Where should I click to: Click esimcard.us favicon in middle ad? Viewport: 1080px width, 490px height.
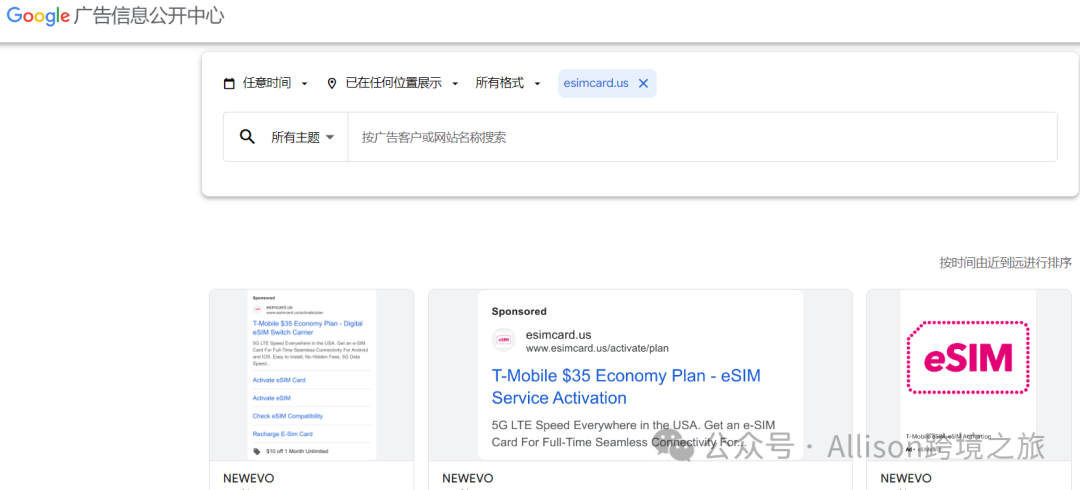tap(503, 340)
